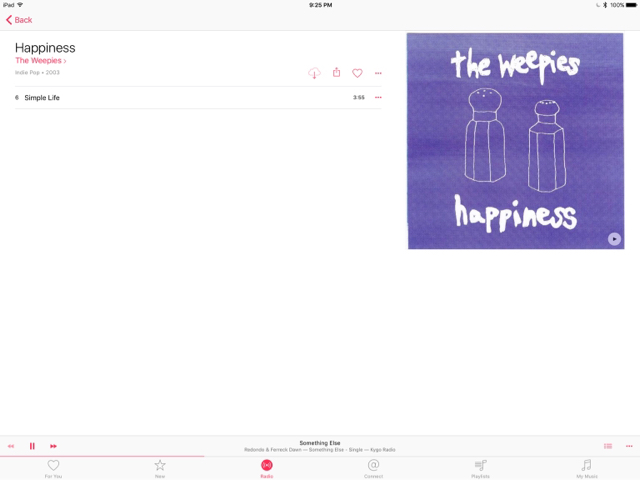Switch to the Playlists tab
This screenshot has width=640, height=480.
point(480,469)
